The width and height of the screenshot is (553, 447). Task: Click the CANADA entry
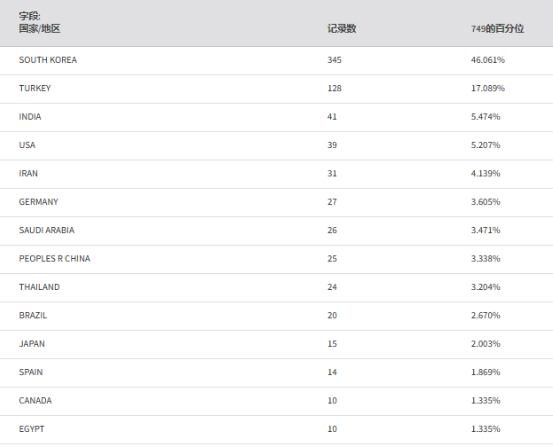tap(35, 401)
